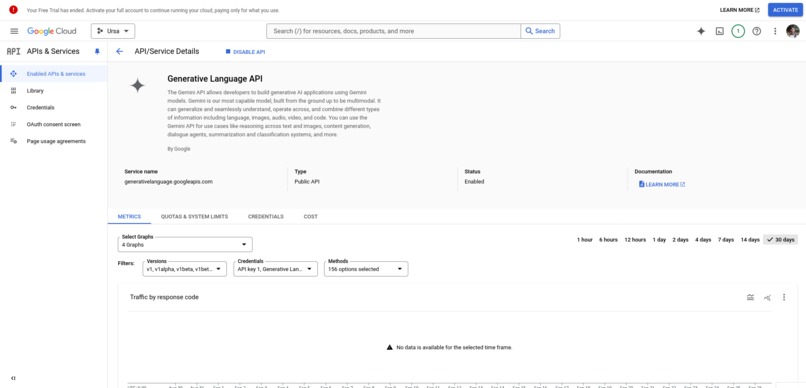This screenshot has width=806, height=388.
Task: Click the OAuth consent screen icon
Action: click(x=13, y=124)
